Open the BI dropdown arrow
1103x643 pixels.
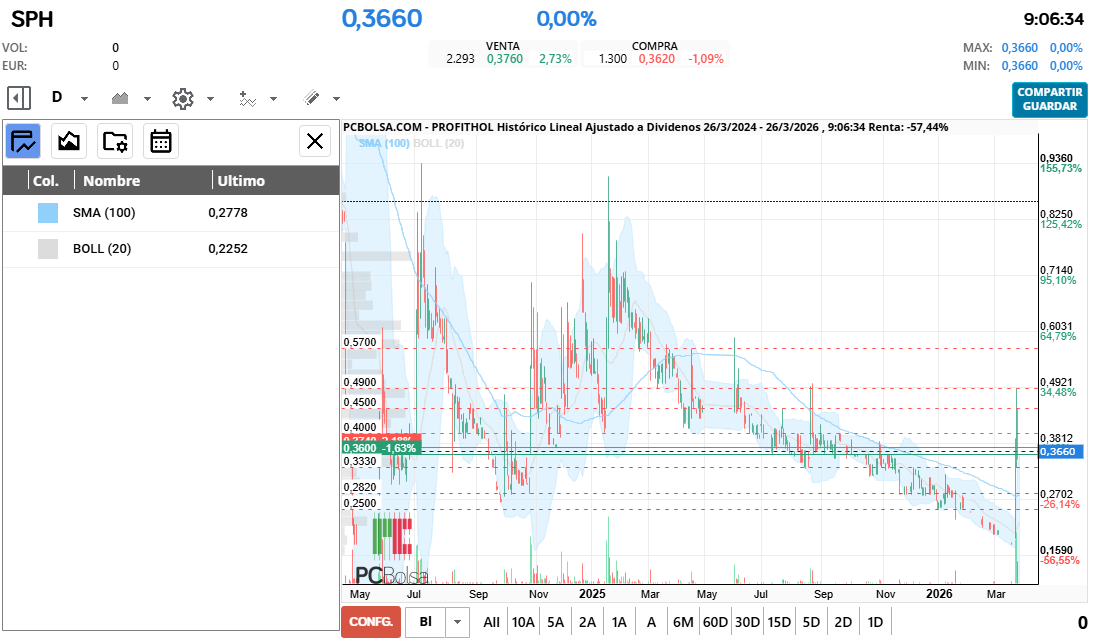(457, 622)
